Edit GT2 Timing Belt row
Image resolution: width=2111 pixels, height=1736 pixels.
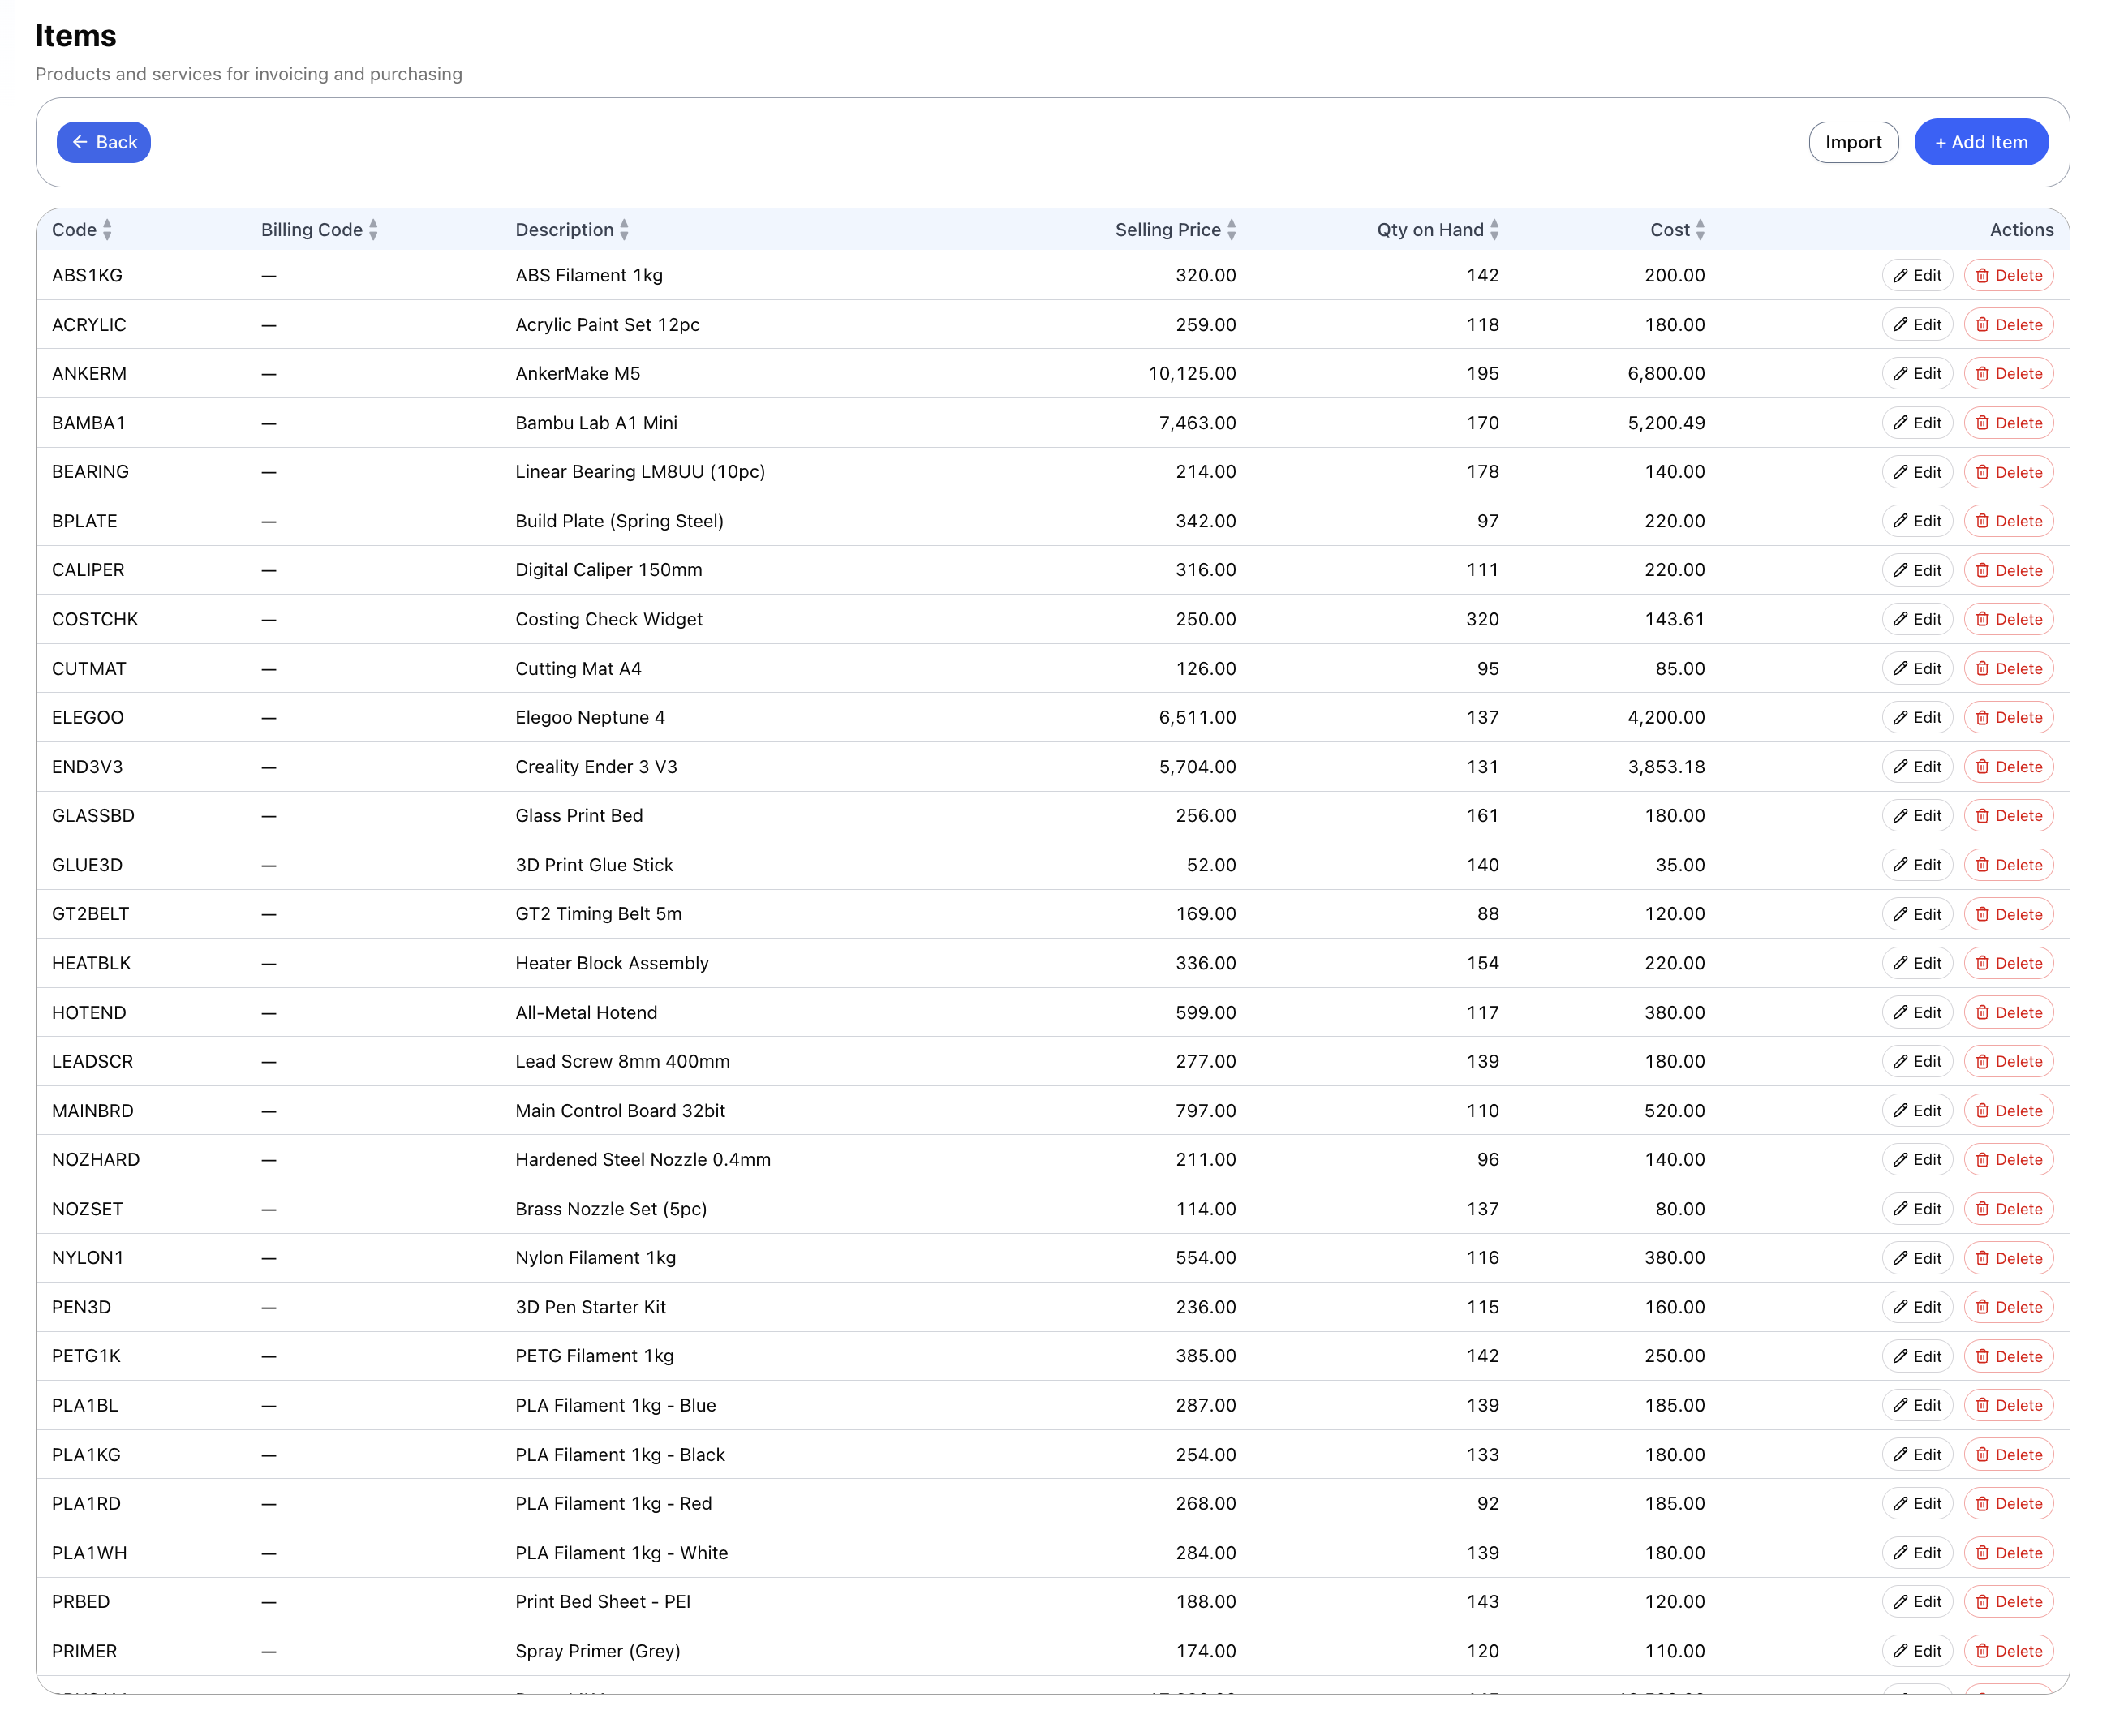click(1916, 914)
